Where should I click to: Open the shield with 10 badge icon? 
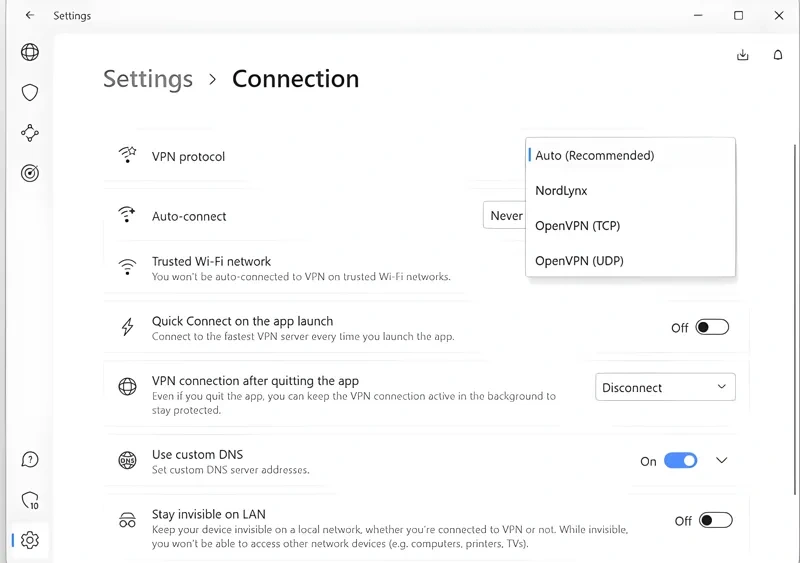(x=30, y=500)
